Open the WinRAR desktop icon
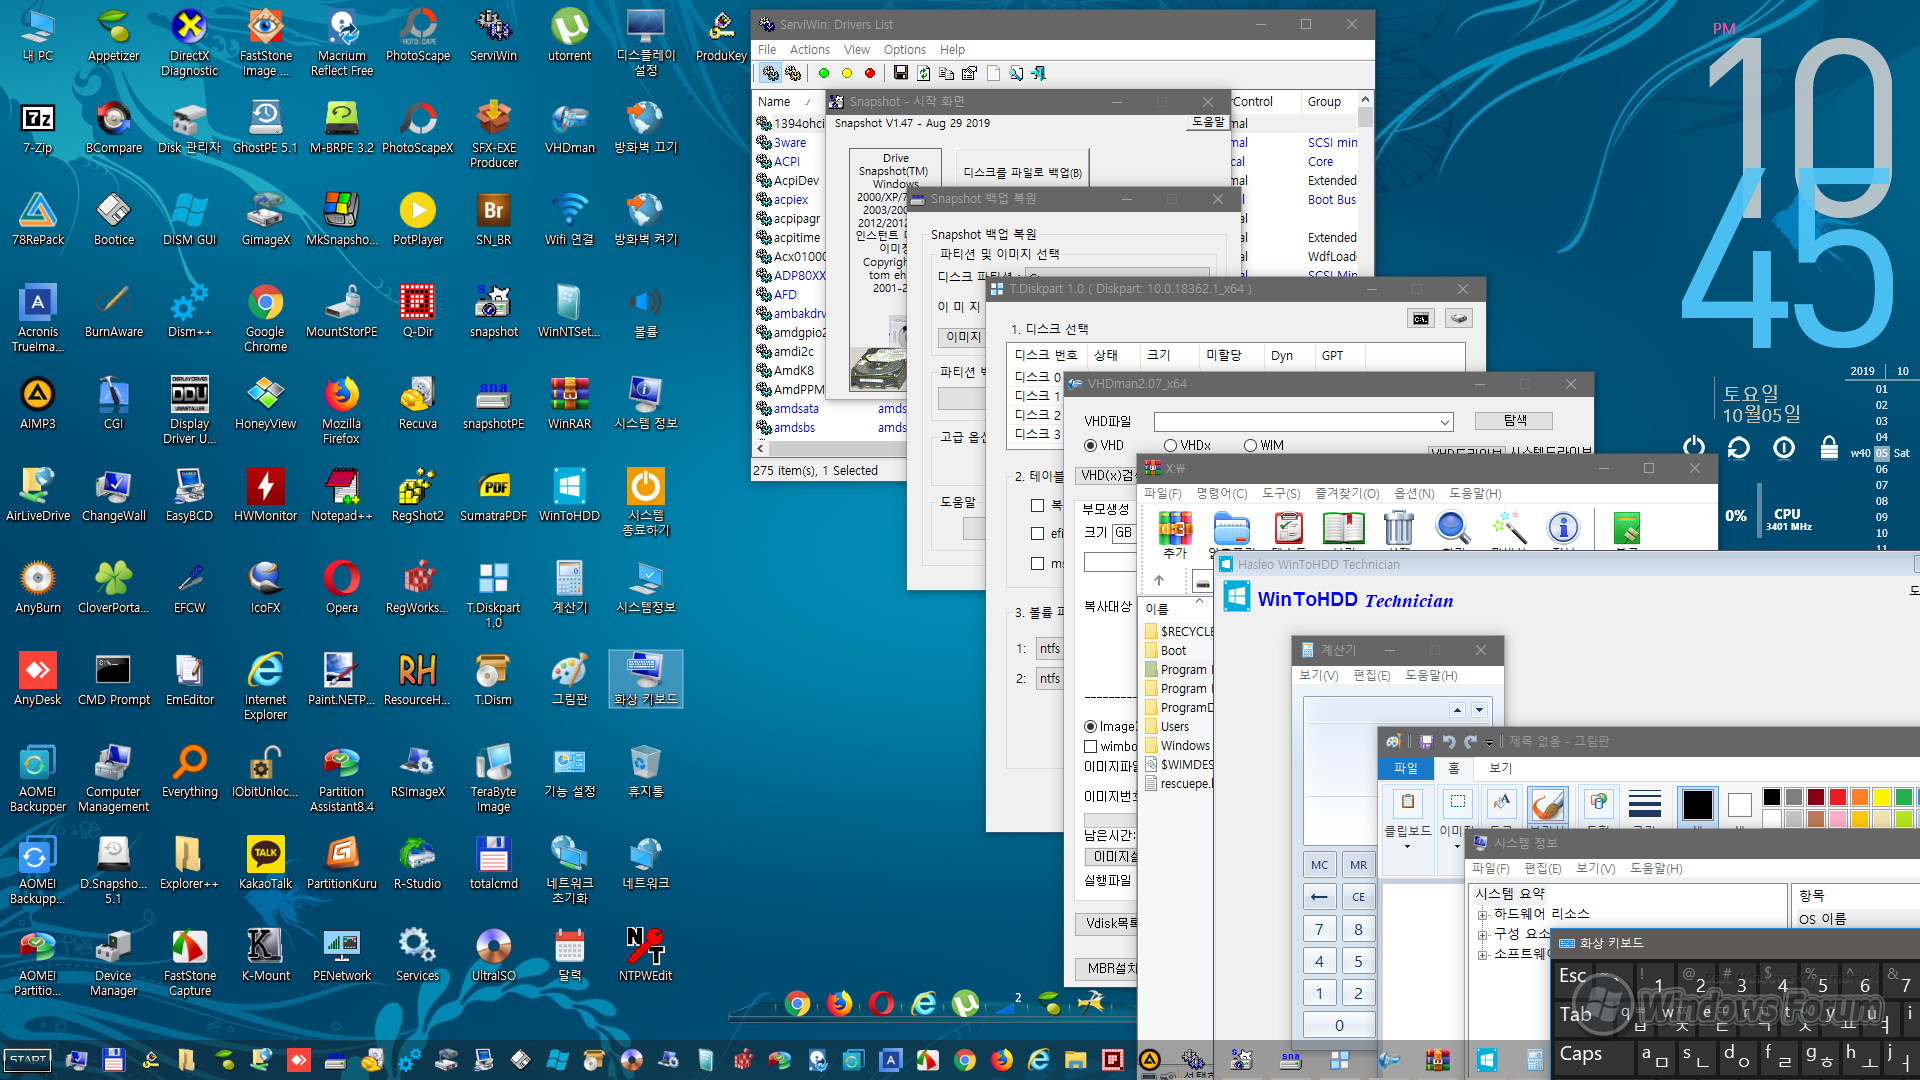Screen dimensions: 1920x1080 click(569, 403)
